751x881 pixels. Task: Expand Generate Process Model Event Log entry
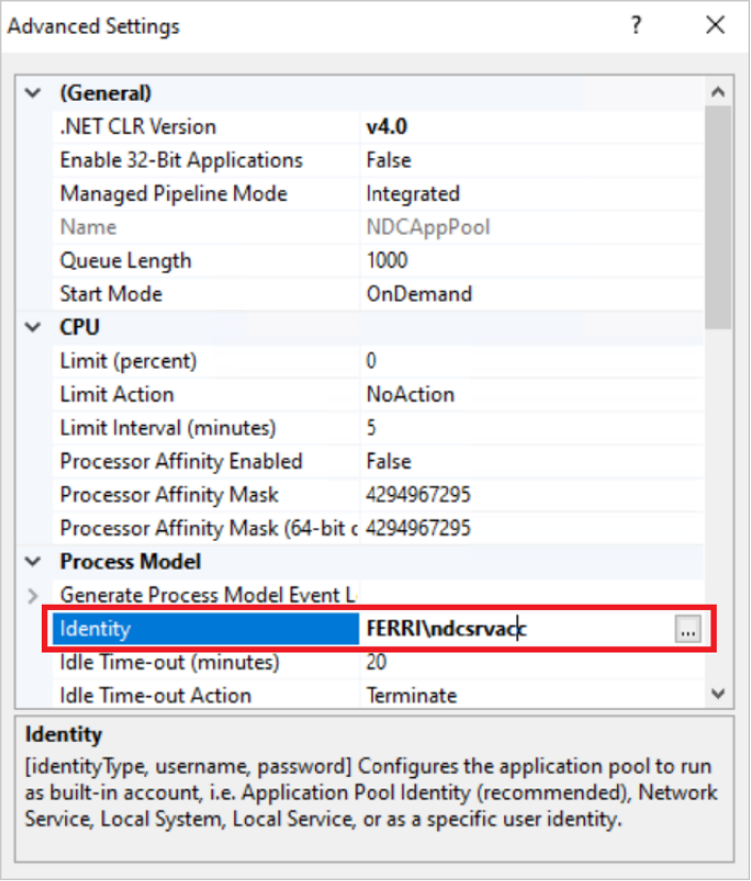pyautogui.click(x=34, y=595)
